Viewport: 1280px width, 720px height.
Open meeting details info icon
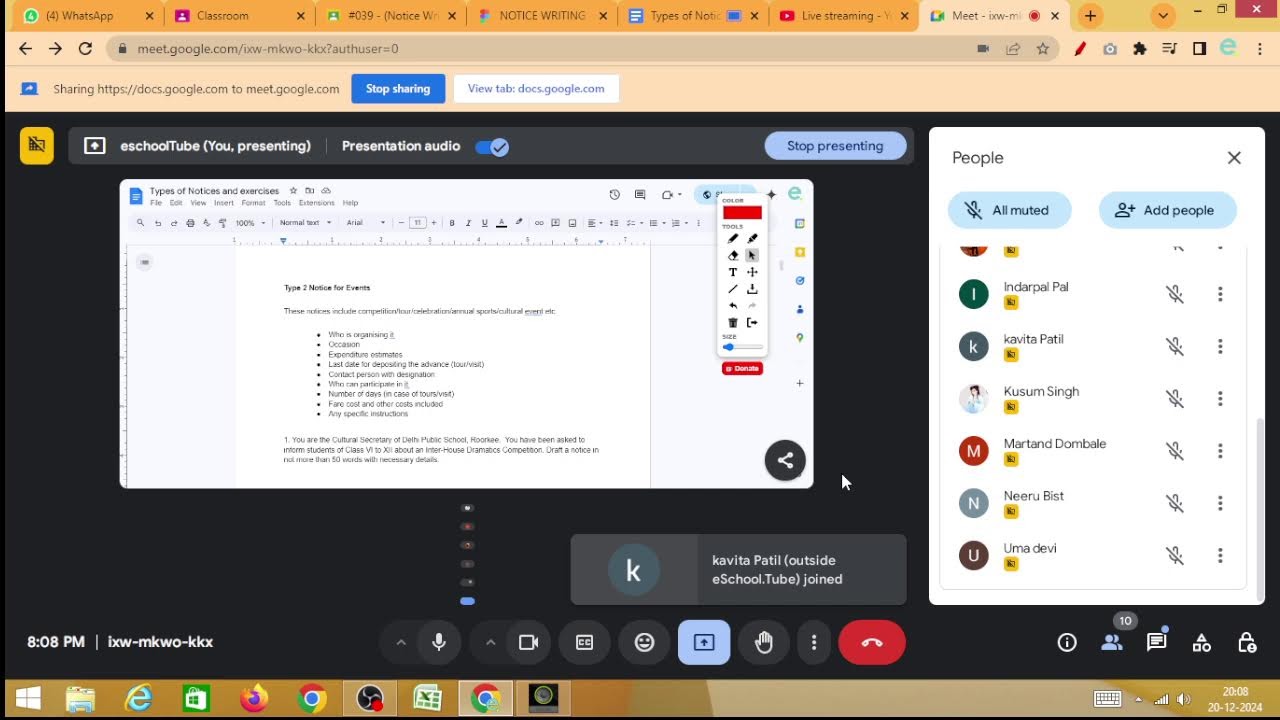(x=1067, y=643)
